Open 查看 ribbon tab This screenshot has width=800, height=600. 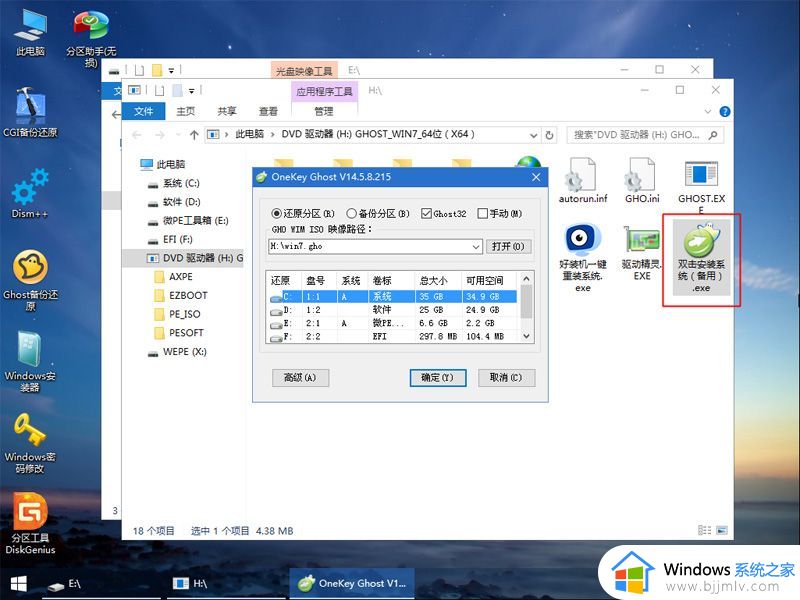point(268,111)
